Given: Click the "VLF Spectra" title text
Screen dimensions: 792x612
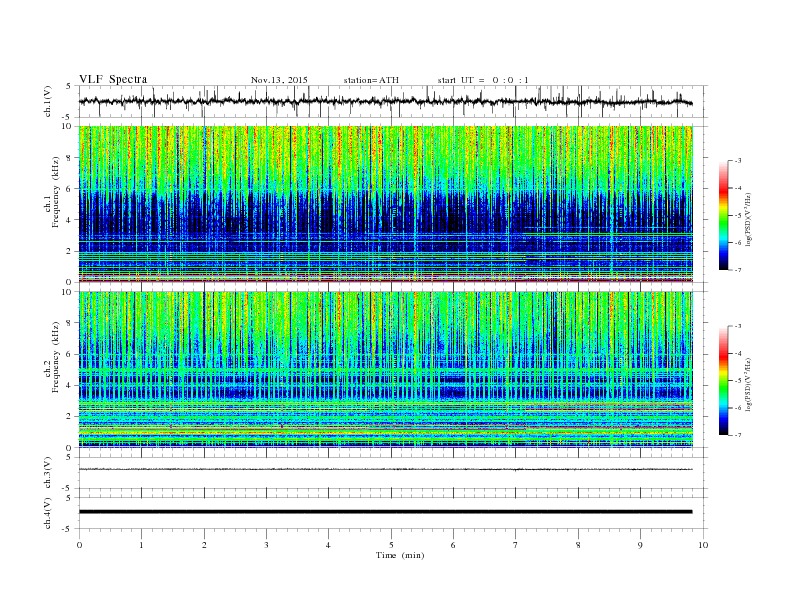Looking at the screenshot, I should tap(113, 79).
